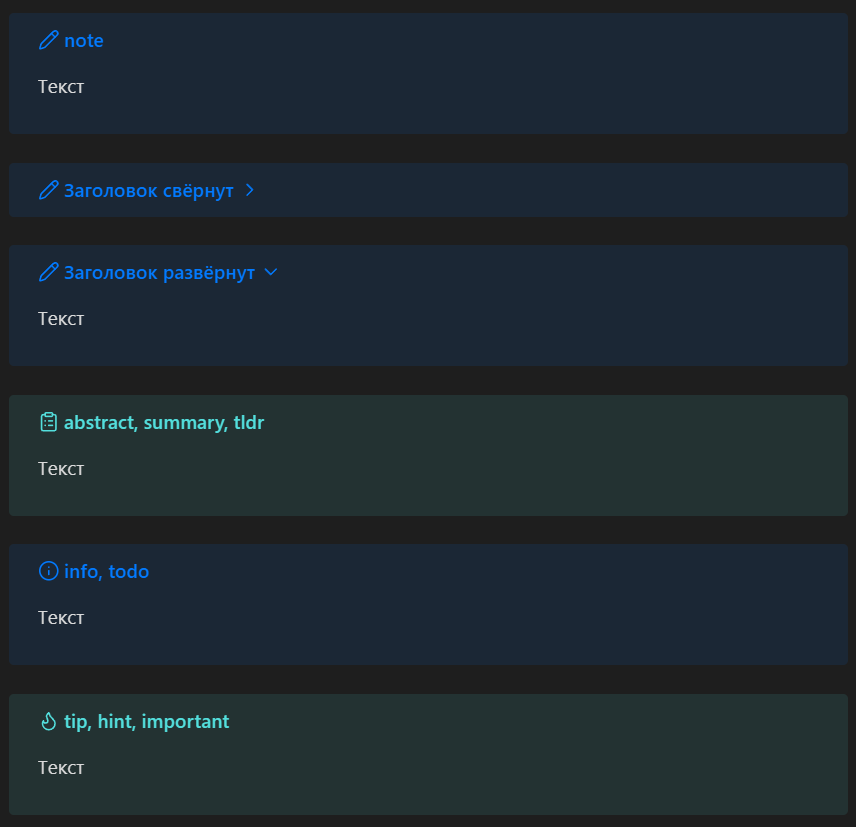
Task: Click 'Текст' in the info callout
Action: coord(61,618)
